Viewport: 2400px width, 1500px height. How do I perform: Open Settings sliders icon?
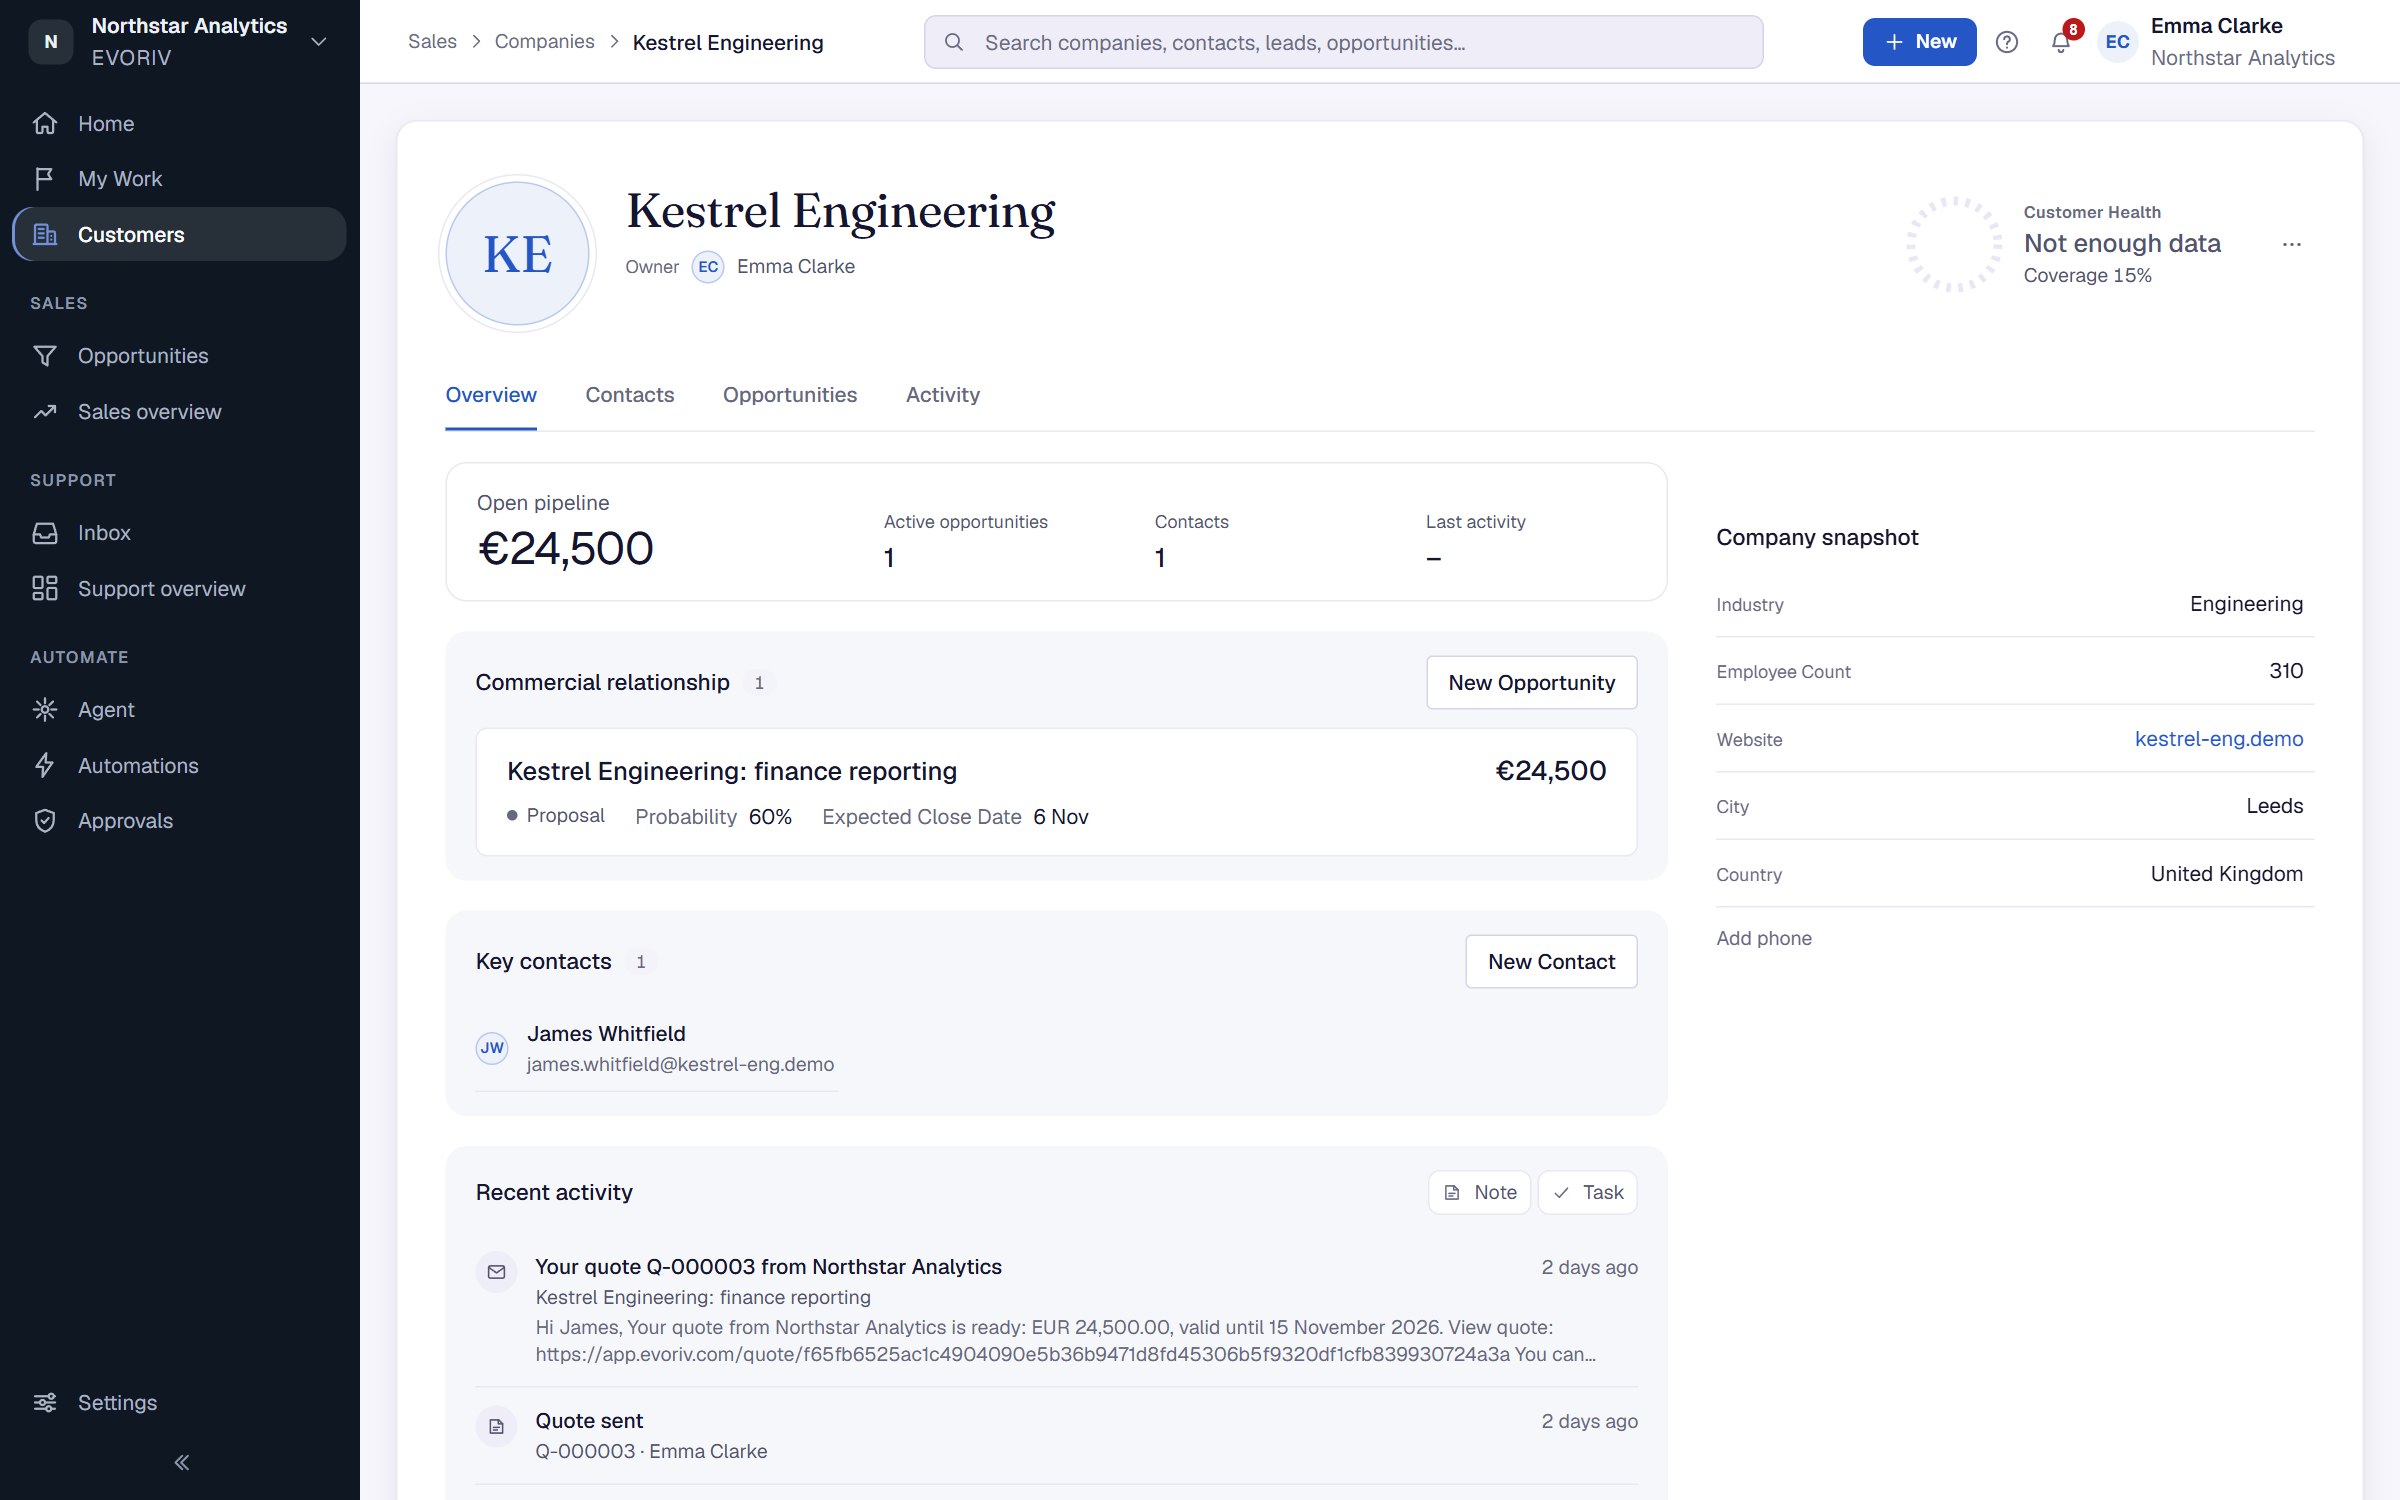tap(44, 1402)
